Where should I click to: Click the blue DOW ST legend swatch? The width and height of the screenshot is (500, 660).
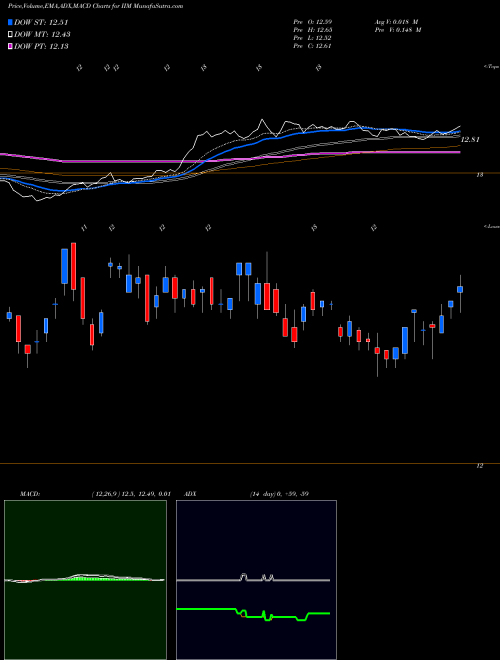tap(10, 22)
